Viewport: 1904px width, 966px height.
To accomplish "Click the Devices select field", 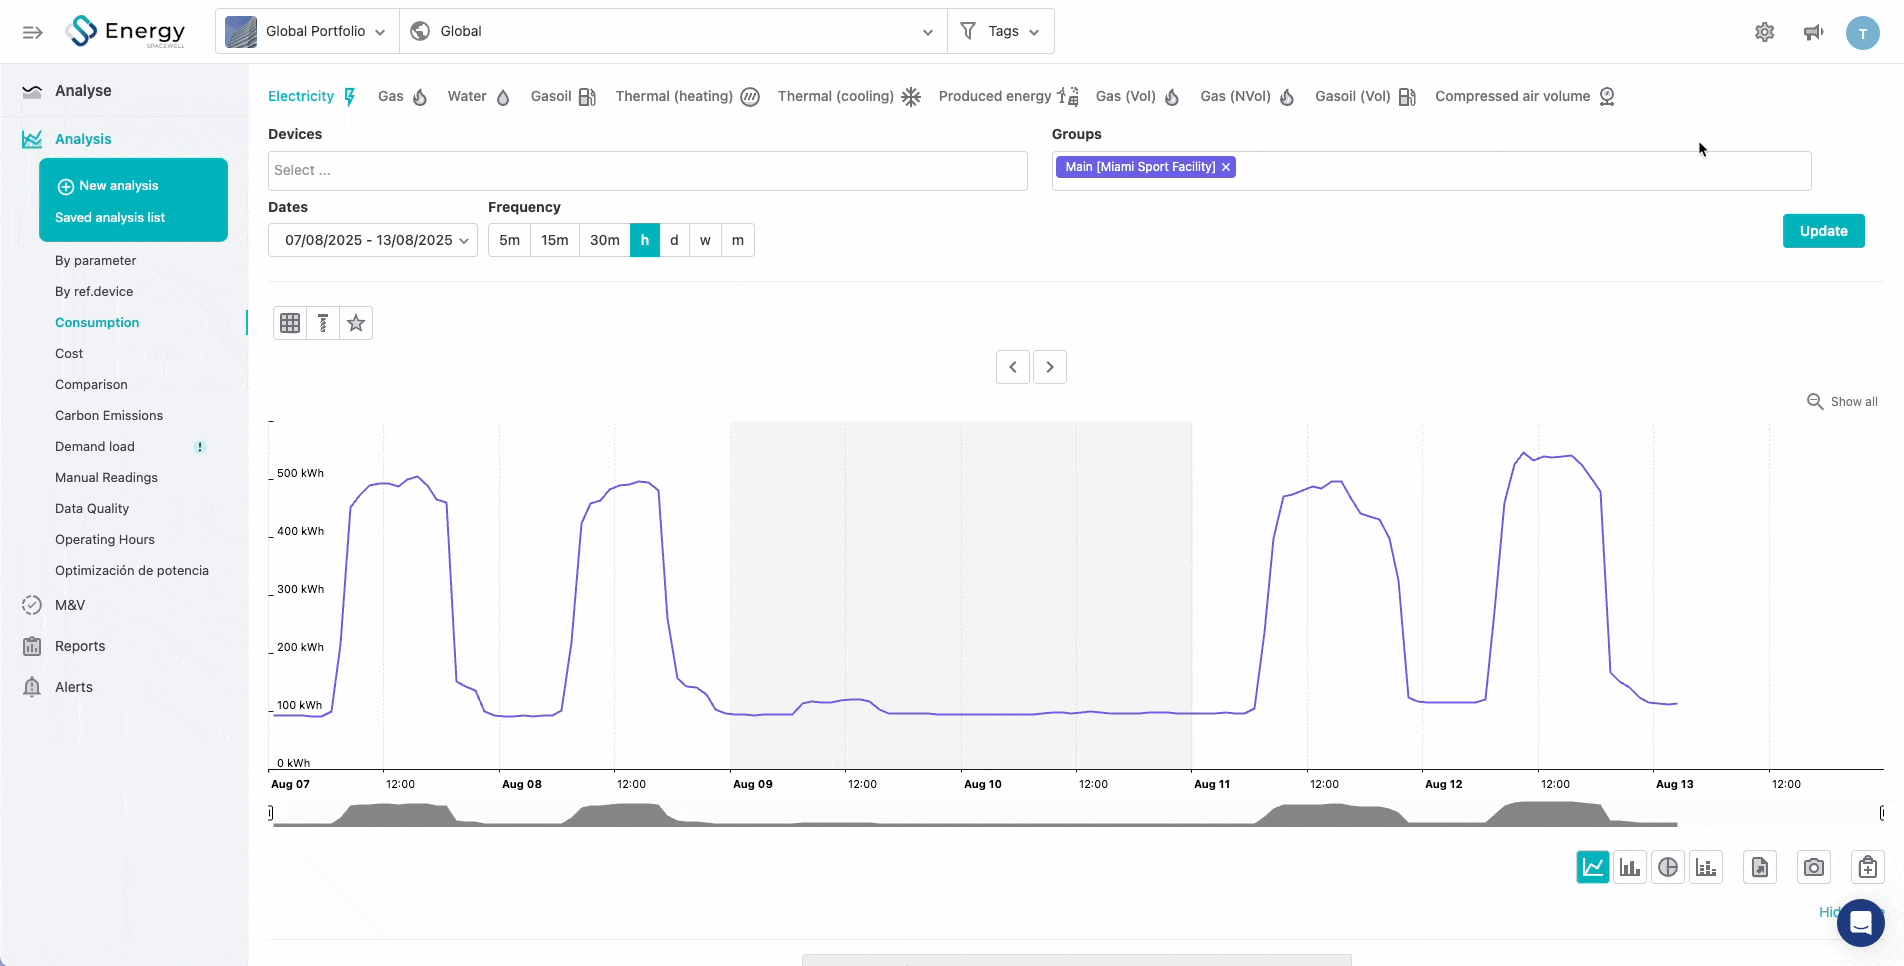I will [x=647, y=171].
